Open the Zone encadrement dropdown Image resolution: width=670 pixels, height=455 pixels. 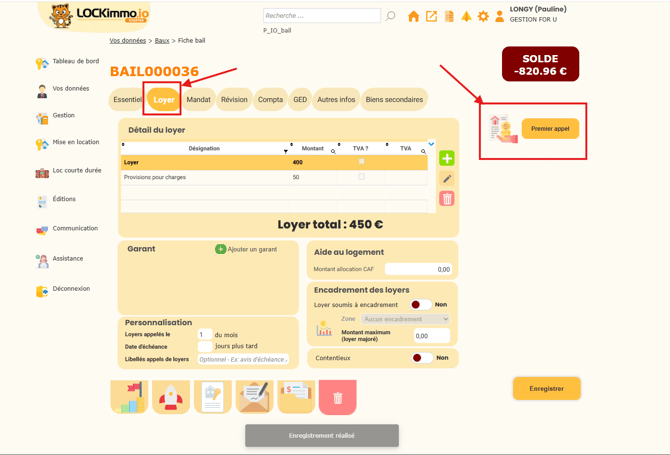(405, 319)
